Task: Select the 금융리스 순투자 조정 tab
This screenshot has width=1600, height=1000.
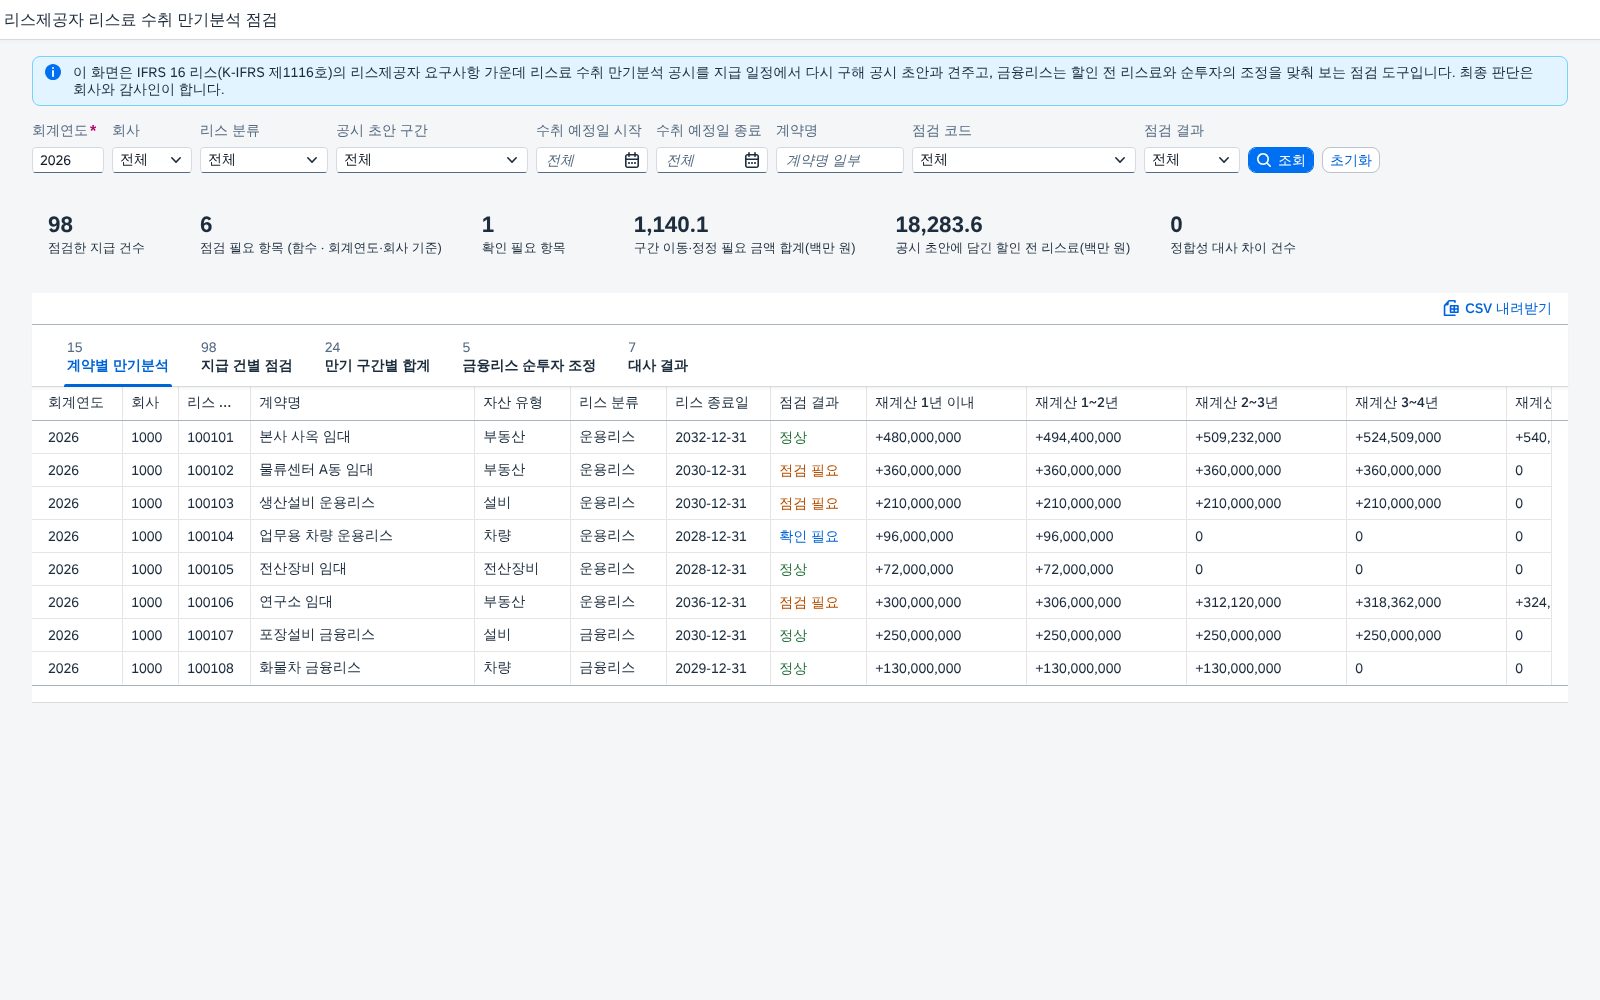Action: (x=529, y=357)
